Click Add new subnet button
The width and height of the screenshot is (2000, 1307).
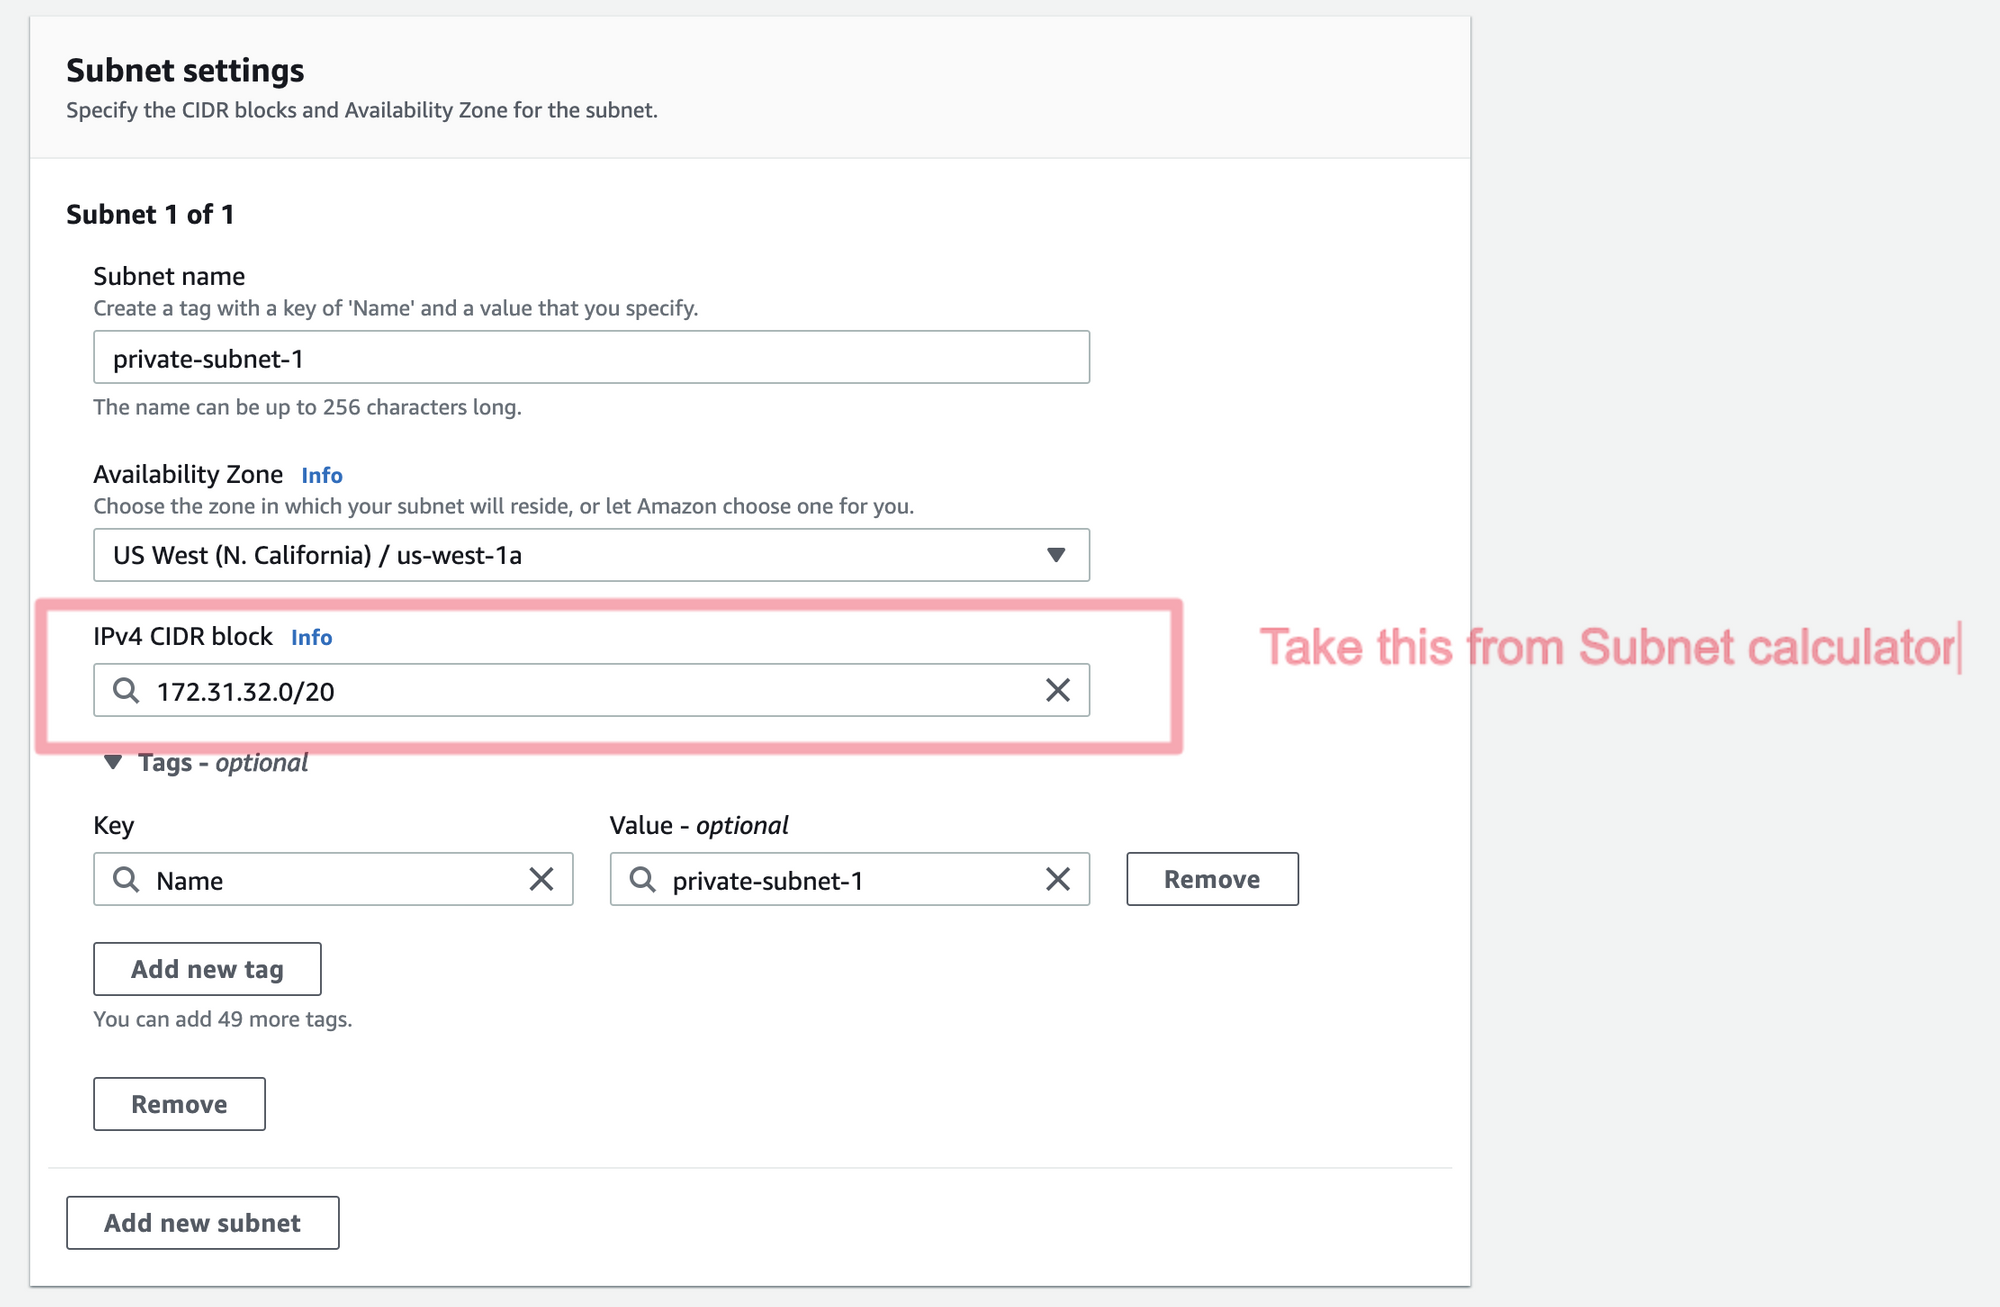tap(202, 1223)
